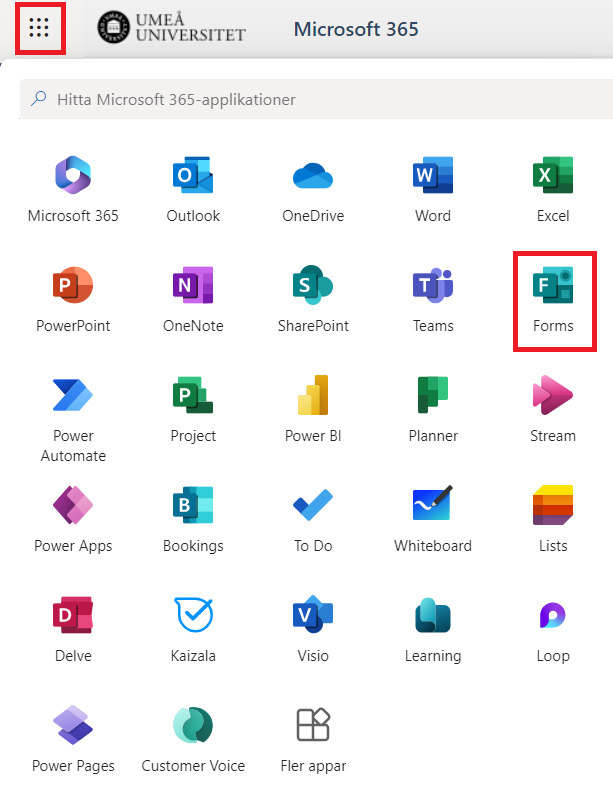Show more apps via Fler appar

point(313,740)
